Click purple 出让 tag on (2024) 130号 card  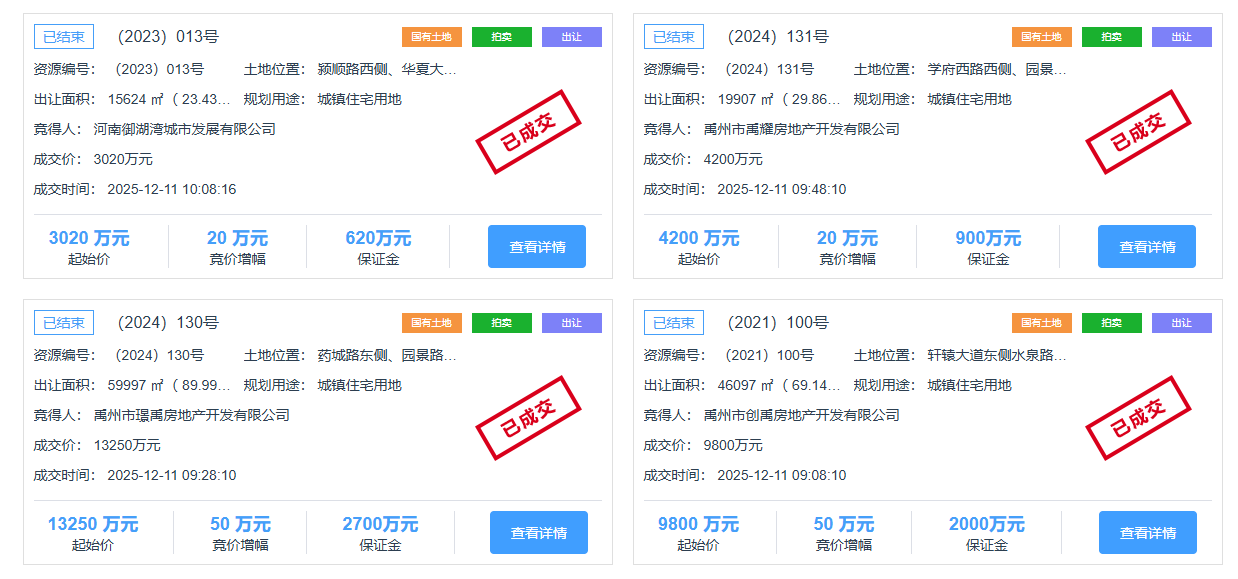pyautogui.click(x=571, y=323)
